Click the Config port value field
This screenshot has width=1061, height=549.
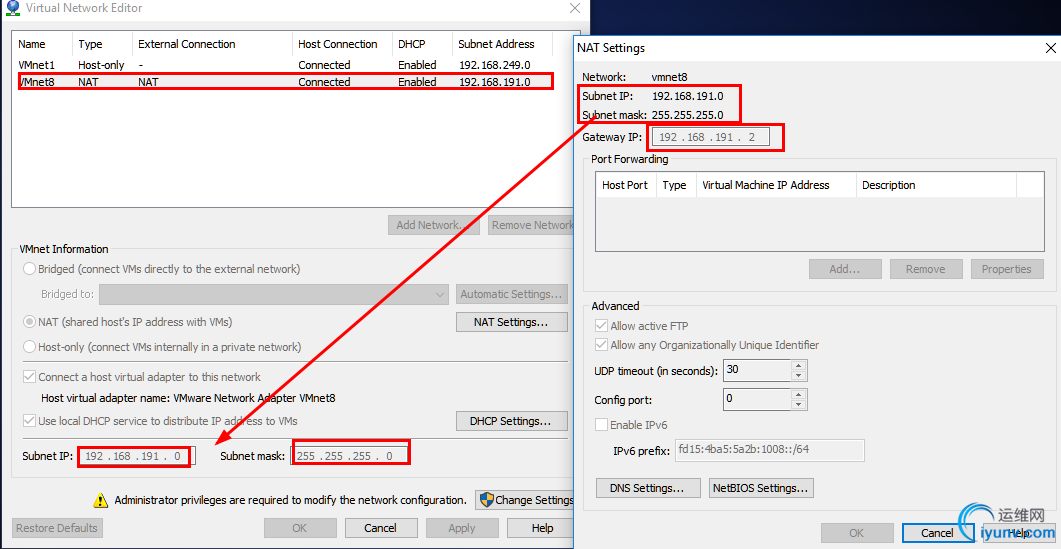coord(757,399)
